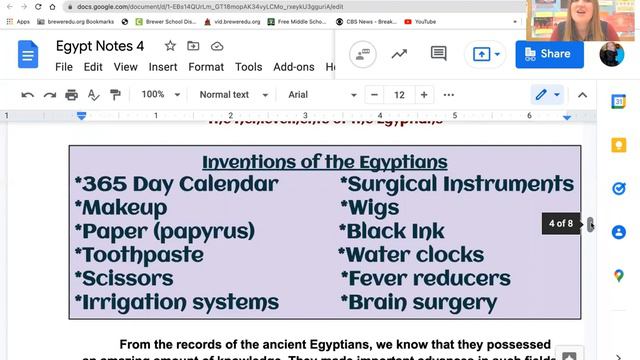The width and height of the screenshot is (640, 360).
Task: Open comment history
Action: click(438, 54)
